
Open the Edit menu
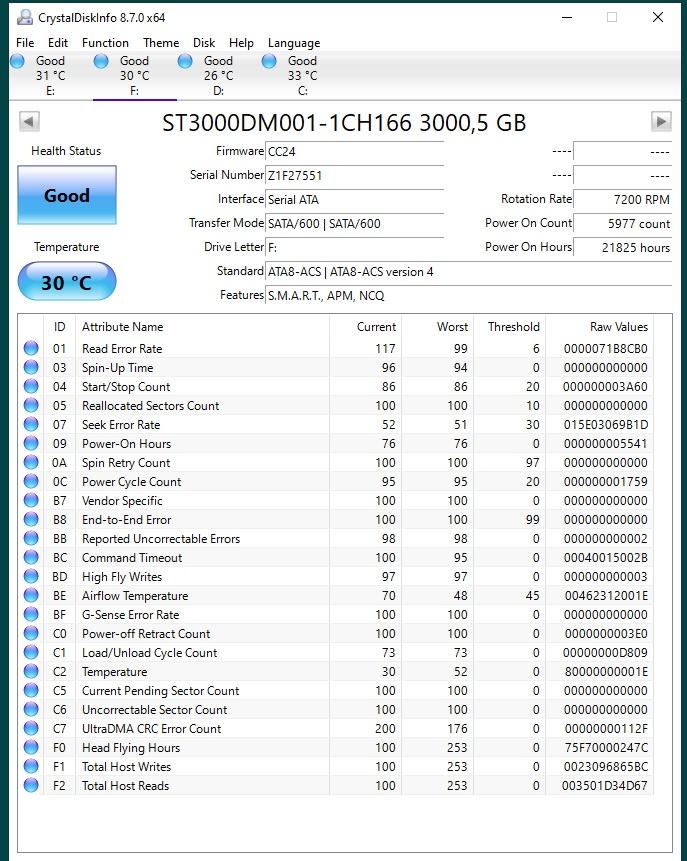(58, 43)
